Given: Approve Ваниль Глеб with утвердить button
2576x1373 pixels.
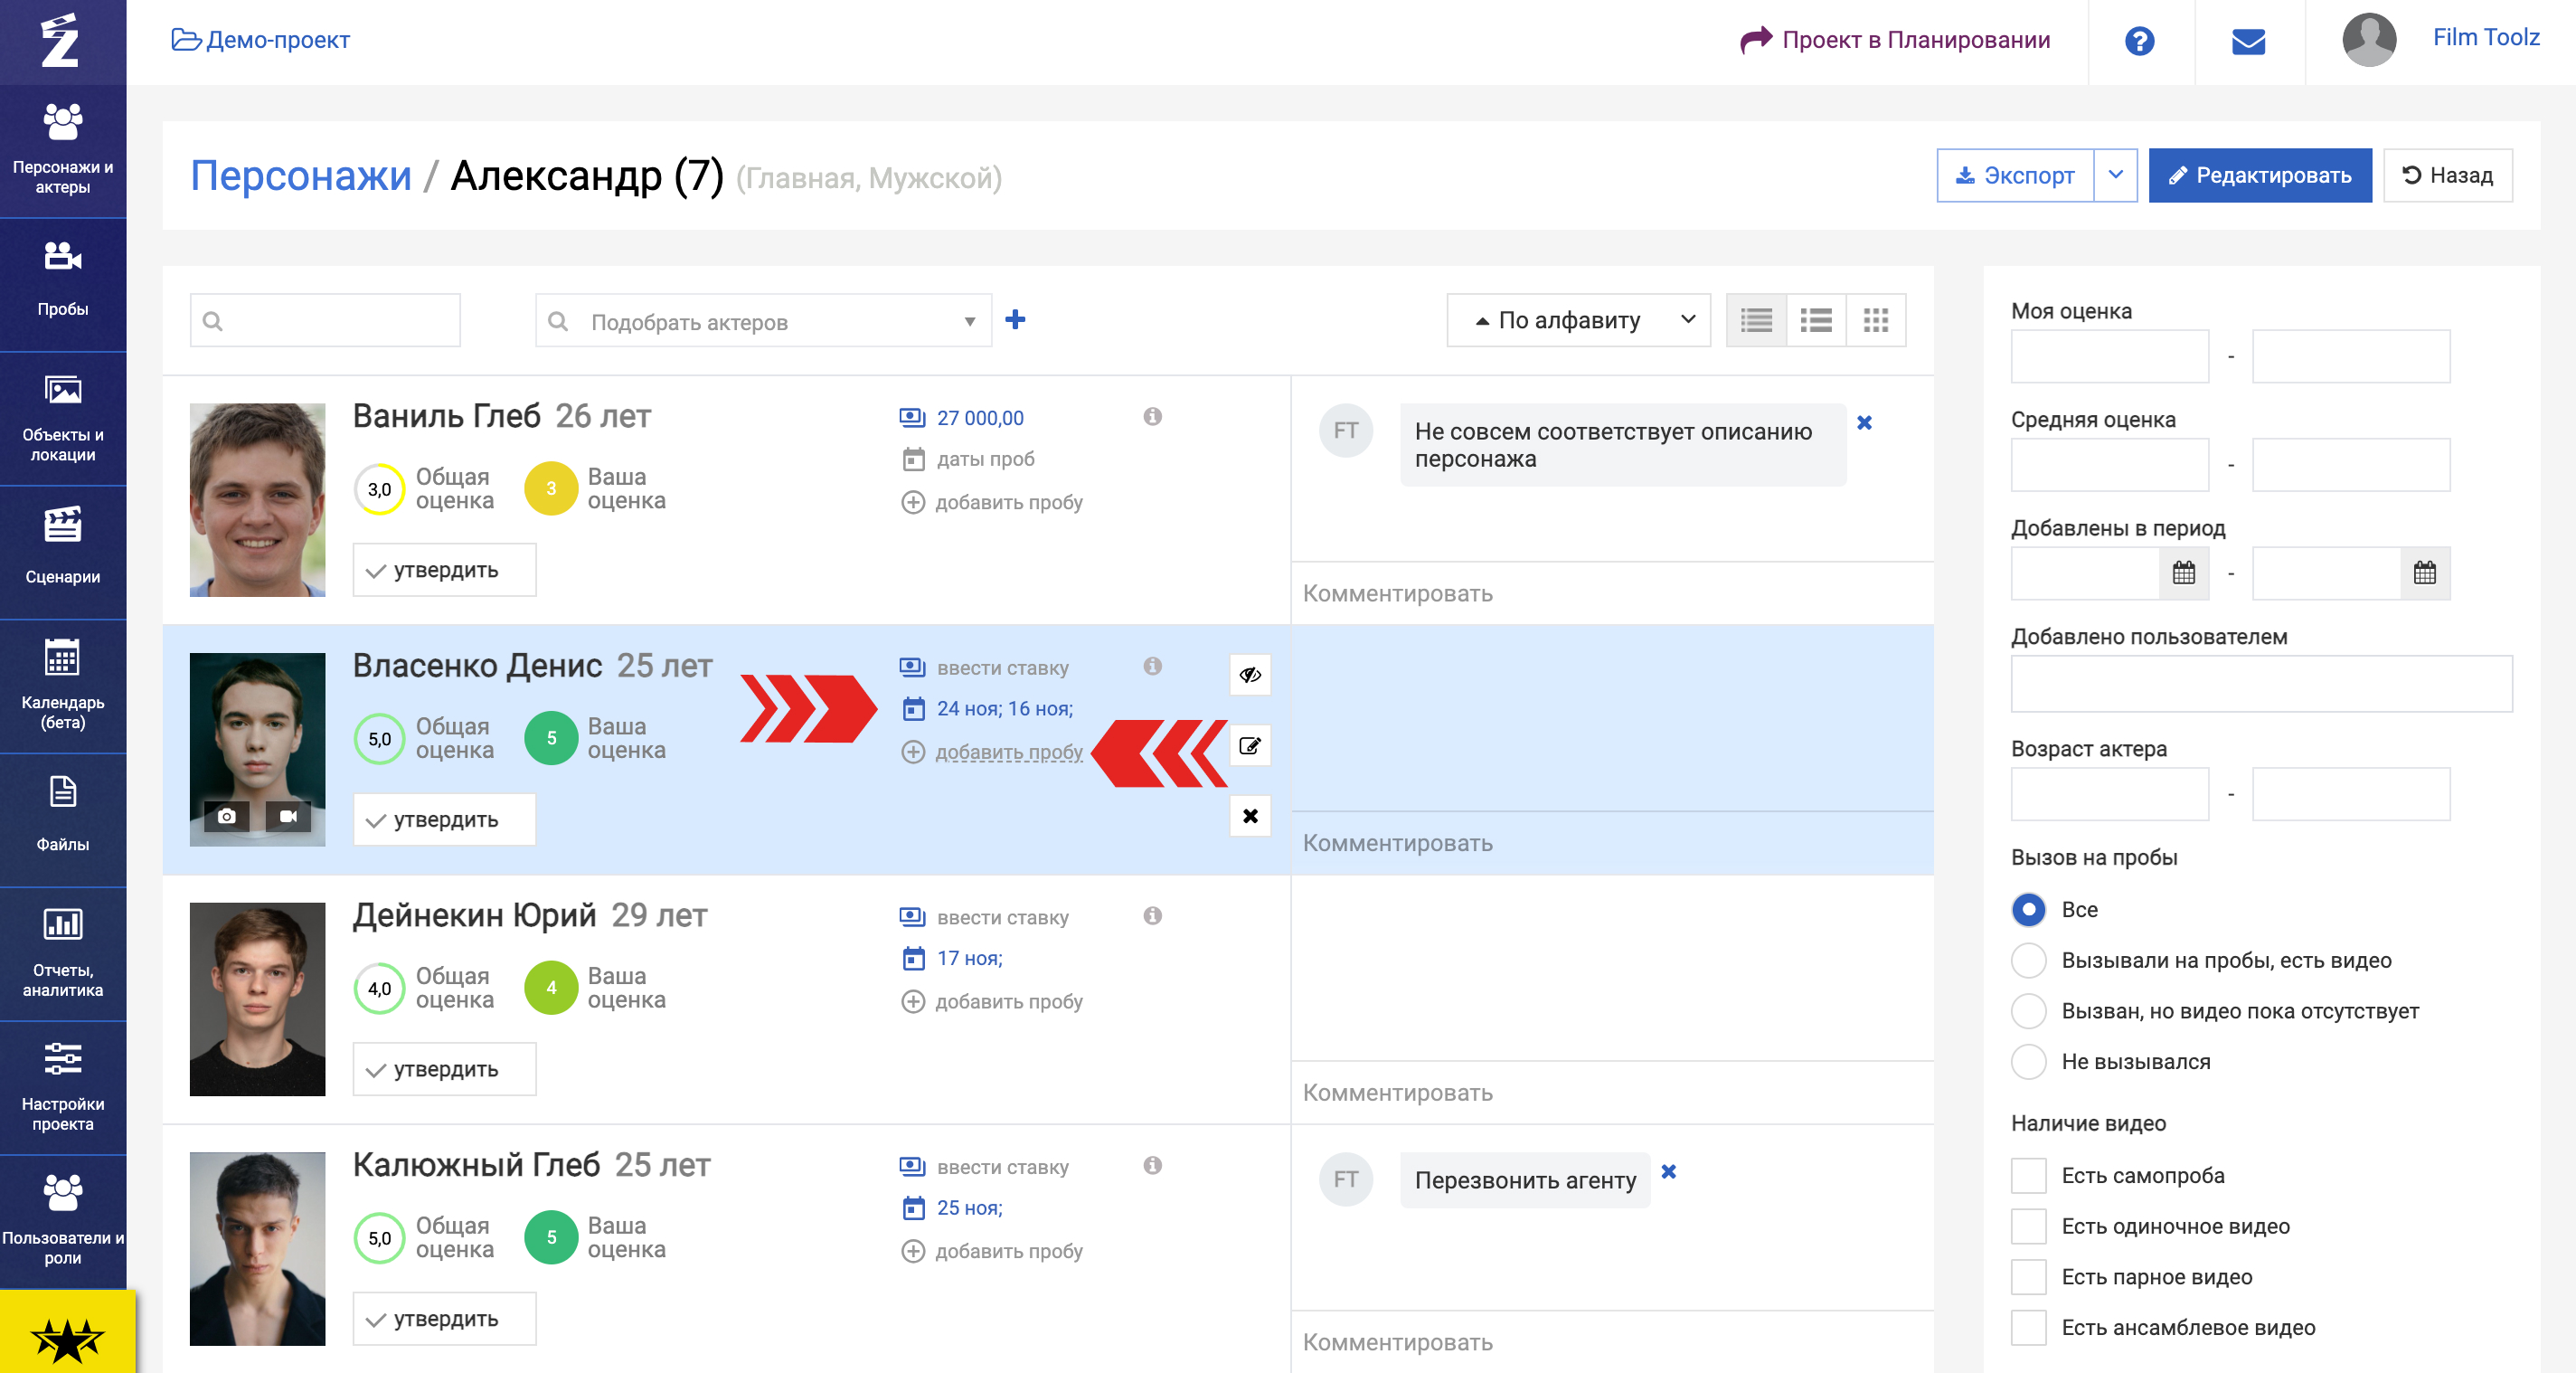Looking at the screenshot, I should click(x=444, y=570).
